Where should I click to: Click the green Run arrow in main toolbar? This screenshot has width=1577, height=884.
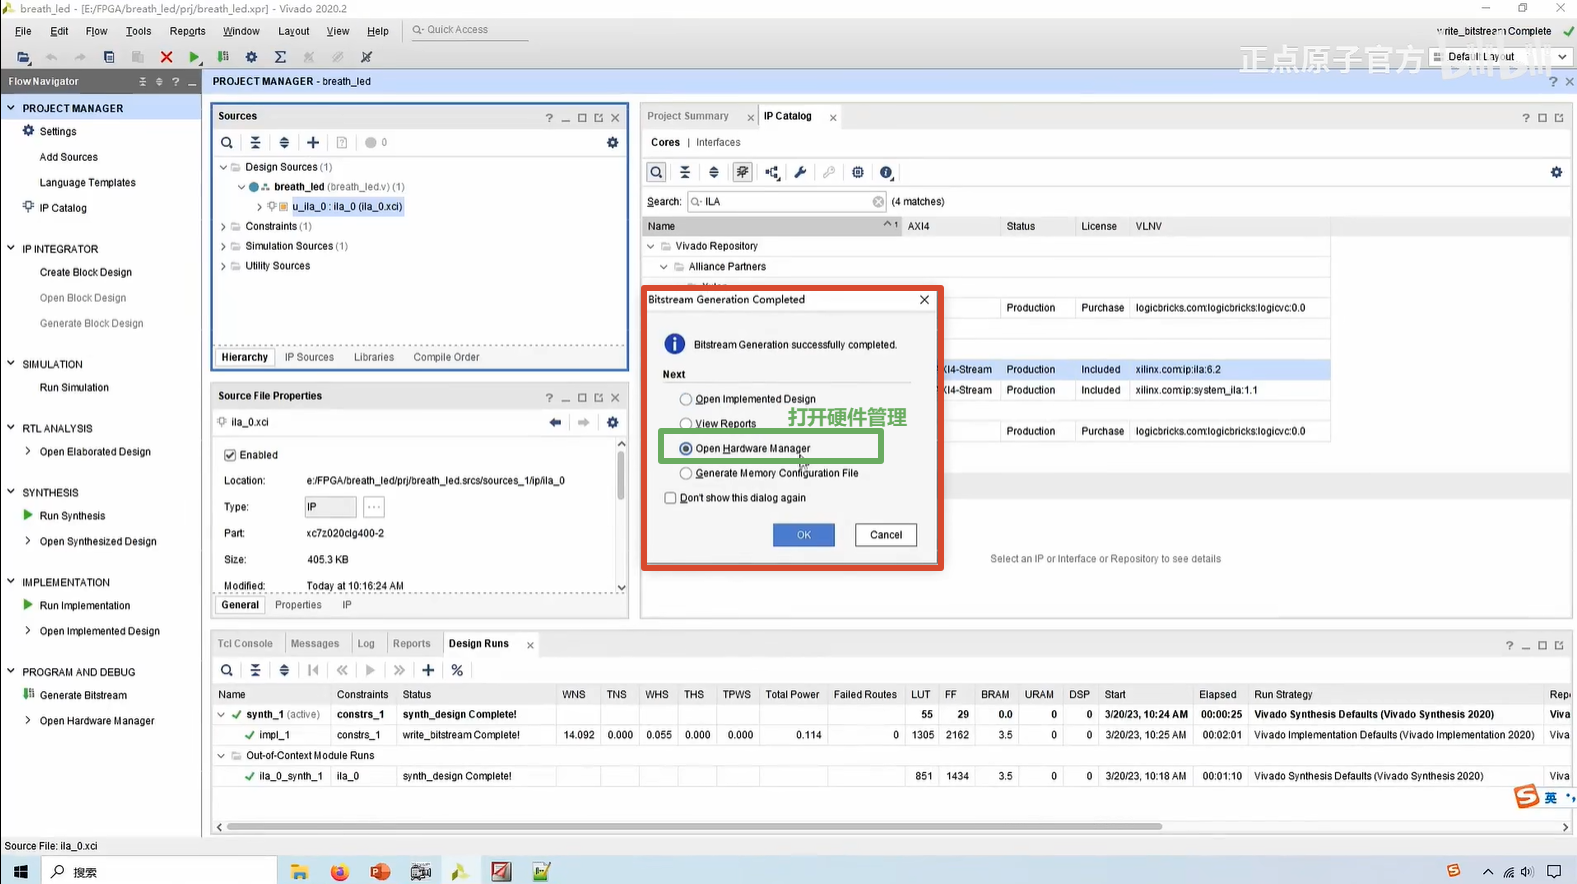(x=194, y=57)
